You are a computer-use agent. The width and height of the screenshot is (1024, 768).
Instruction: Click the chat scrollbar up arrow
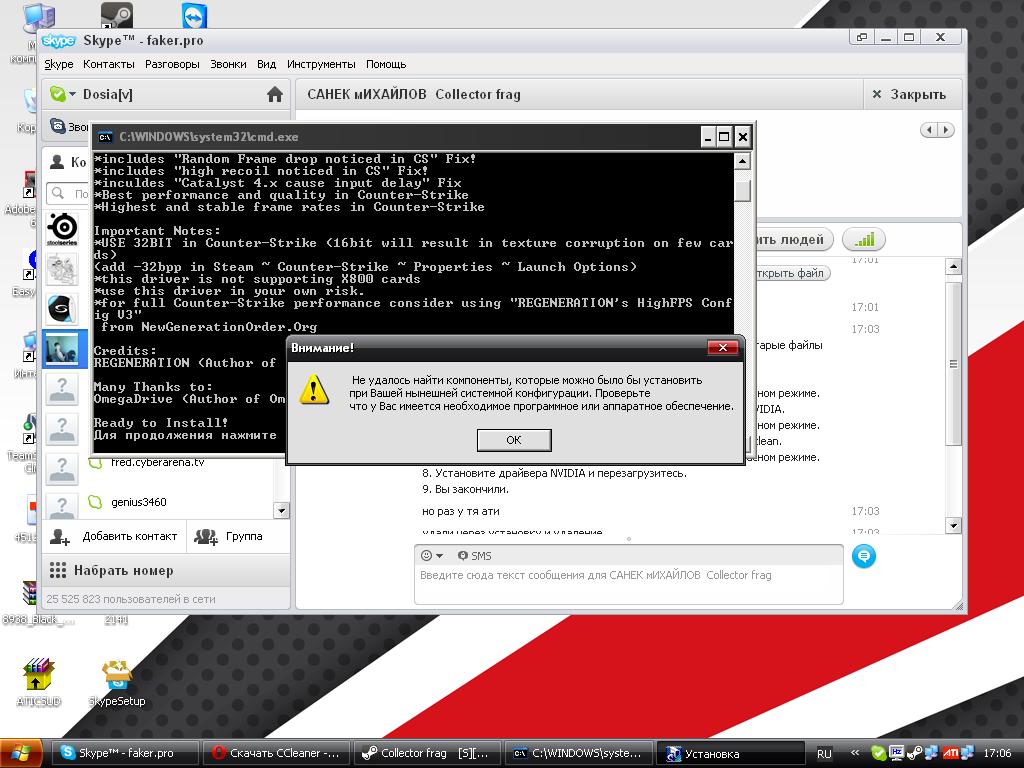pyautogui.click(x=953, y=266)
